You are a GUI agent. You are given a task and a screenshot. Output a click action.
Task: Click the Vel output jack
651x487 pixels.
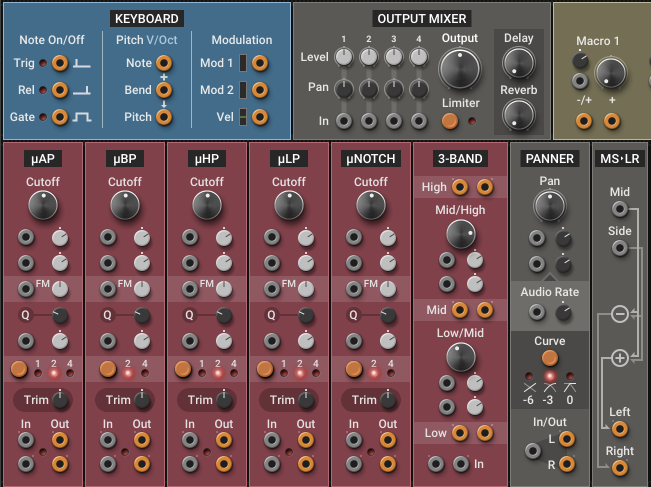(260, 117)
